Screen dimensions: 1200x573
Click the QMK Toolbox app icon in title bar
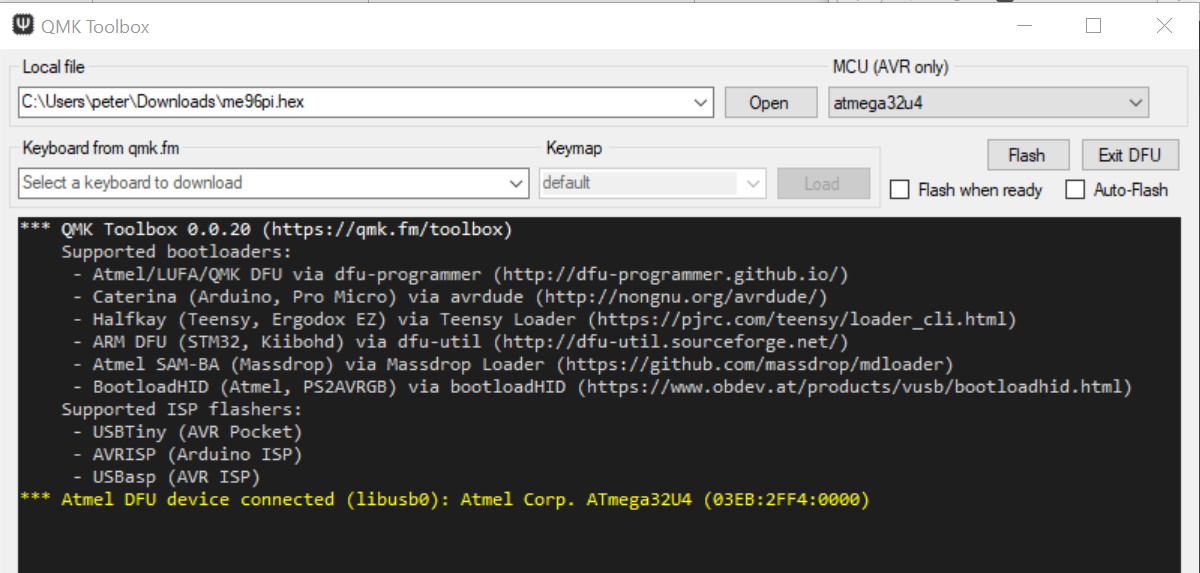coord(21,26)
